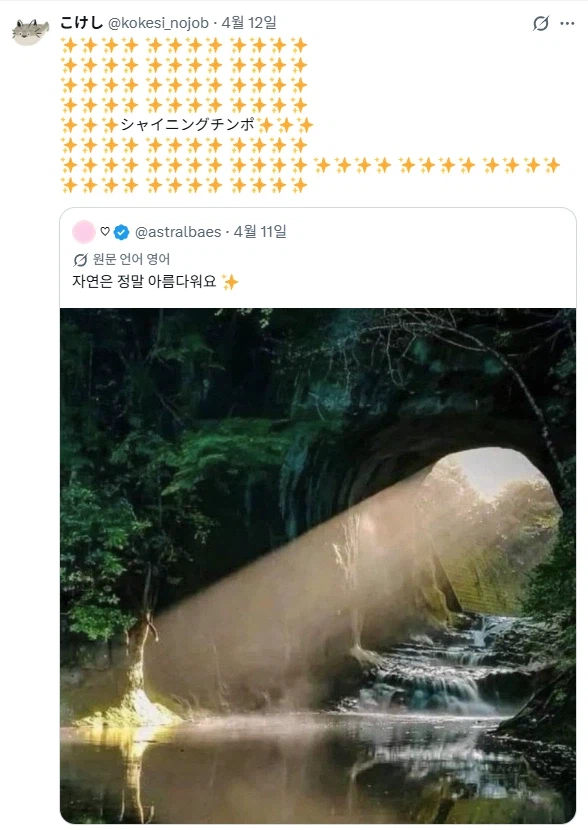Click the blue verified badge
Image resolution: width=588 pixels, height=830 pixels.
coord(122,232)
